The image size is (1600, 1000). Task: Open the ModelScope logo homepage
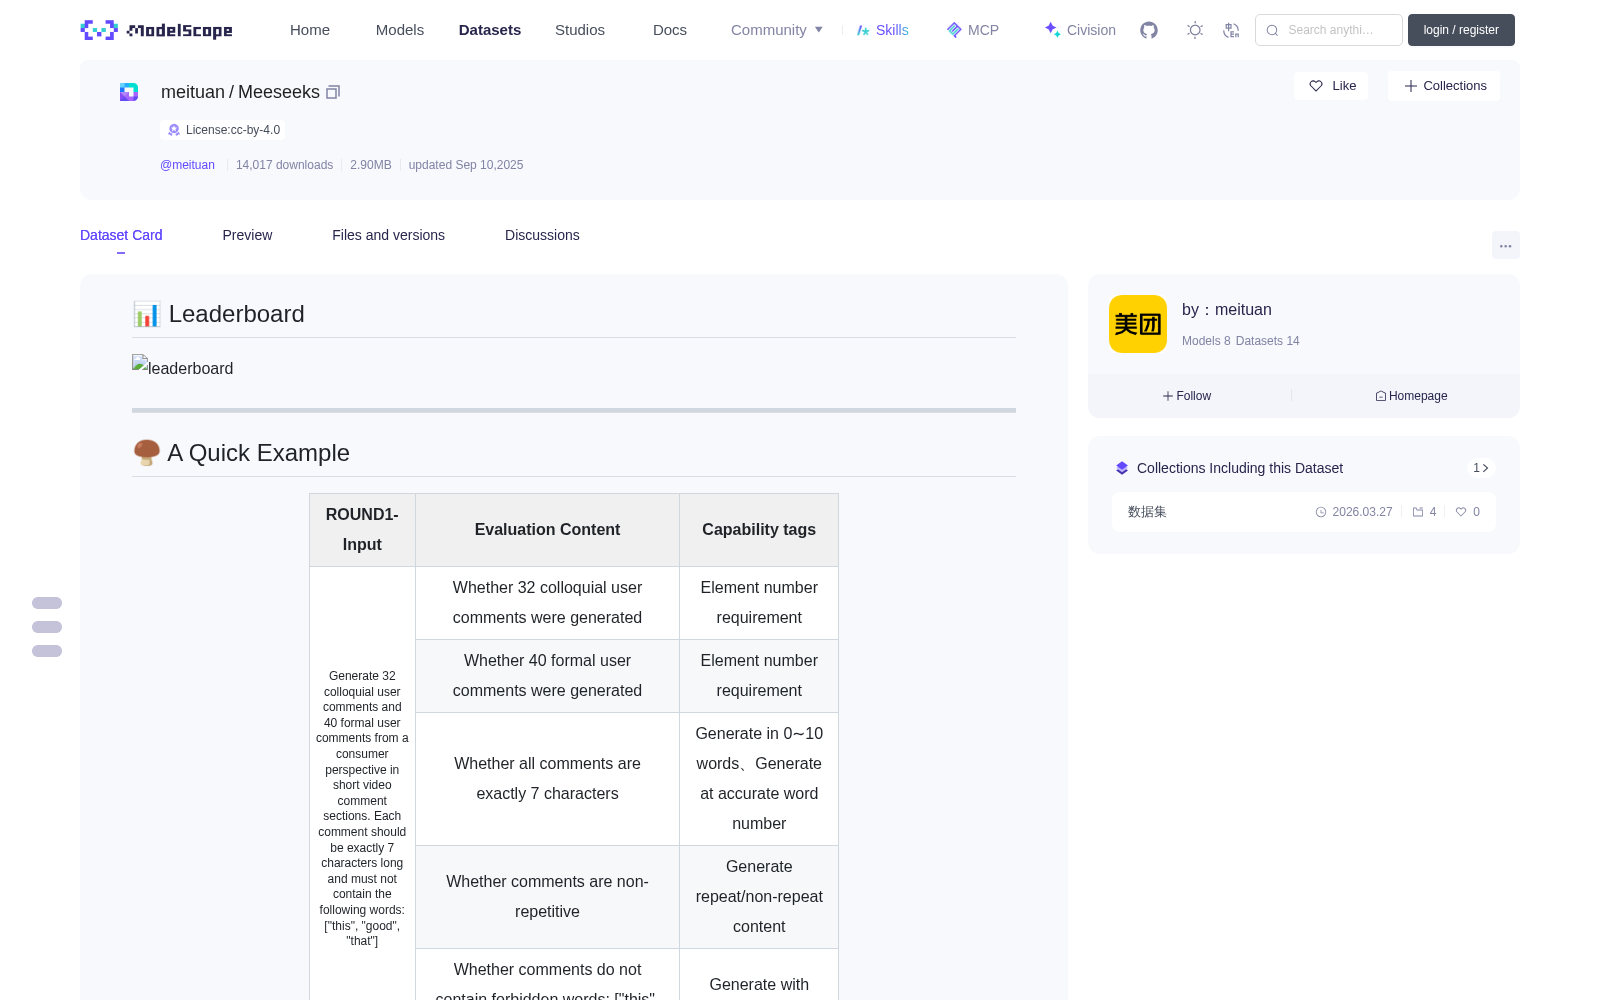[156, 30]
